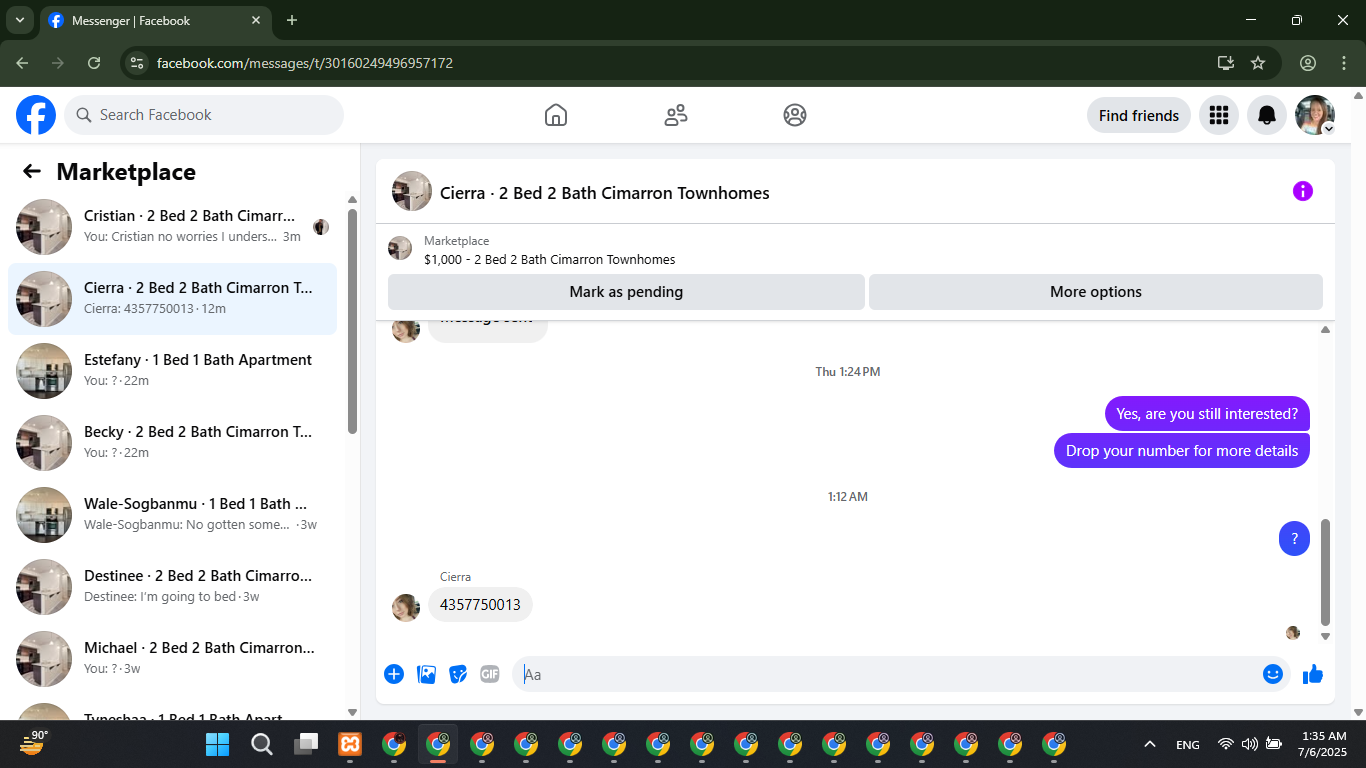Go back using the Marketplace back arrow

click(32, 171)
